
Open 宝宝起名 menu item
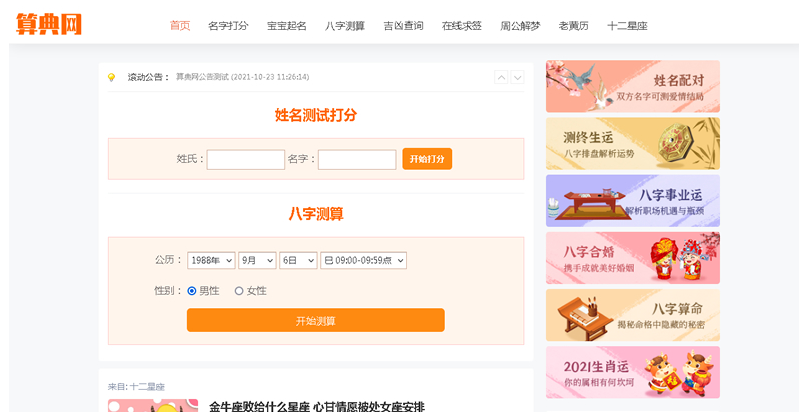(286, 25)
